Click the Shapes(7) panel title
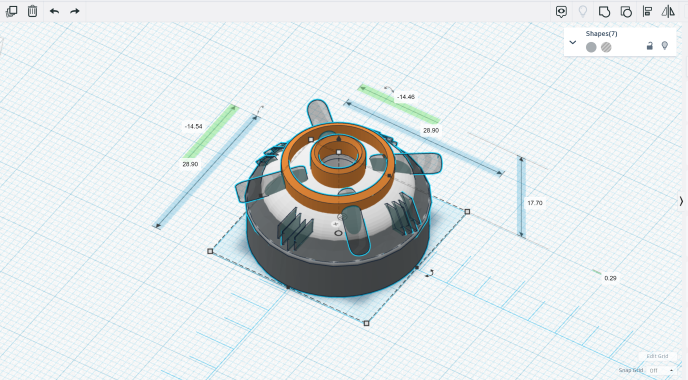The width and height of the screenshot is (688, 380). coord(601,34)
